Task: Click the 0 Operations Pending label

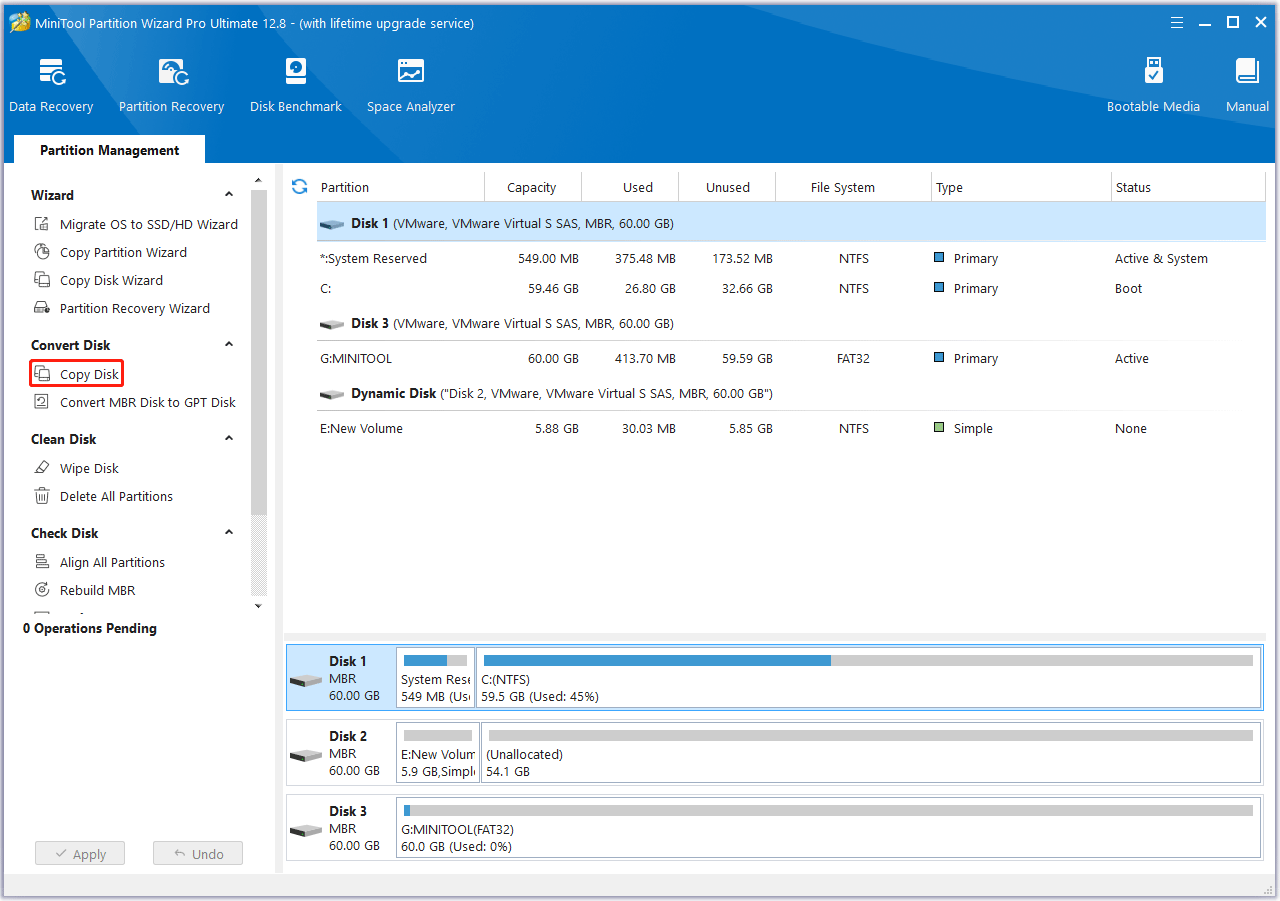Action: pyautogui.click(x=90, y=628)
